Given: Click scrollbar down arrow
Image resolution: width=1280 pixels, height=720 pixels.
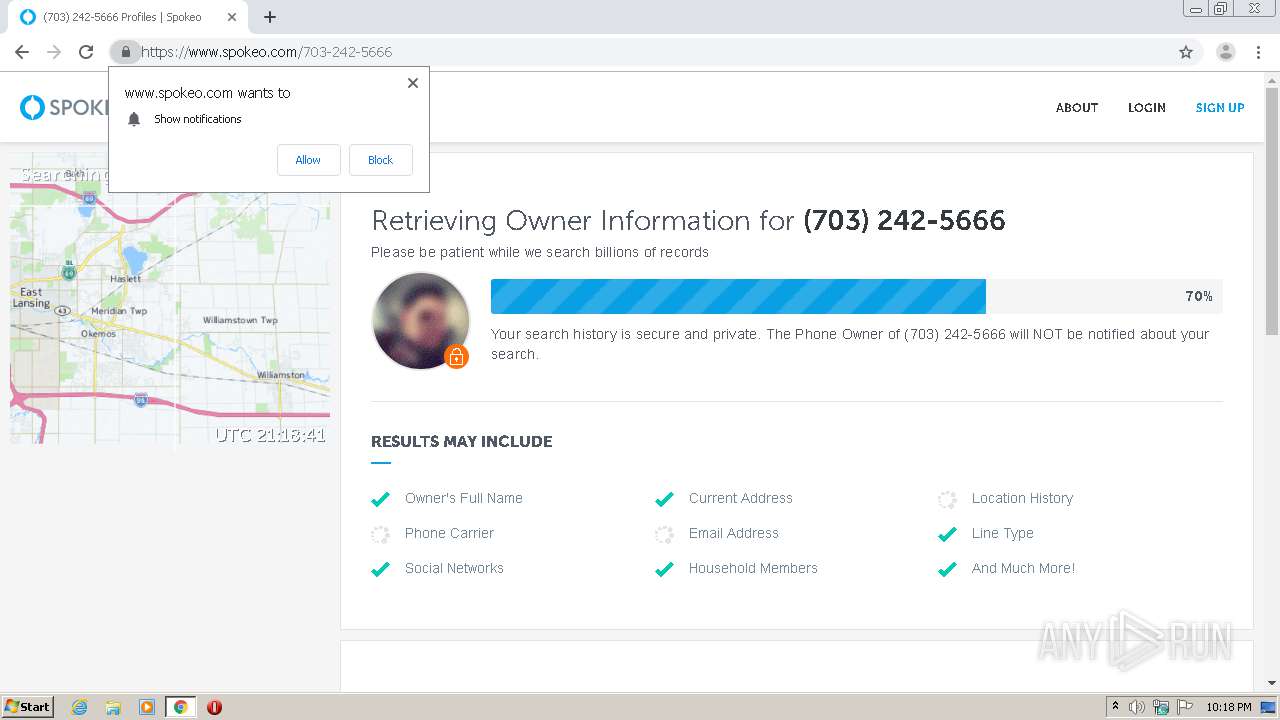Looking at the screenshot, I should (1272, 683).
